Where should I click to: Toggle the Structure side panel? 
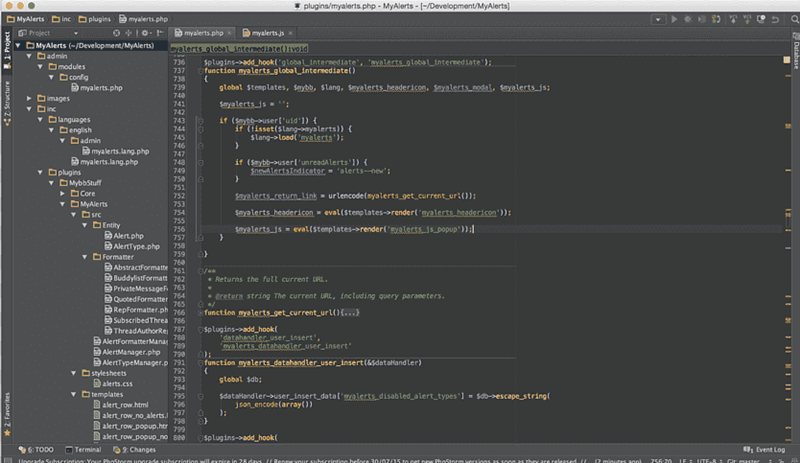[x=6, y=101]
